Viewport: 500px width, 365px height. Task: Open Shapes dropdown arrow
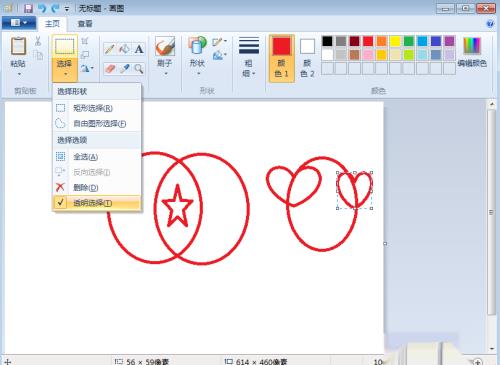click(x=198, y=74)
